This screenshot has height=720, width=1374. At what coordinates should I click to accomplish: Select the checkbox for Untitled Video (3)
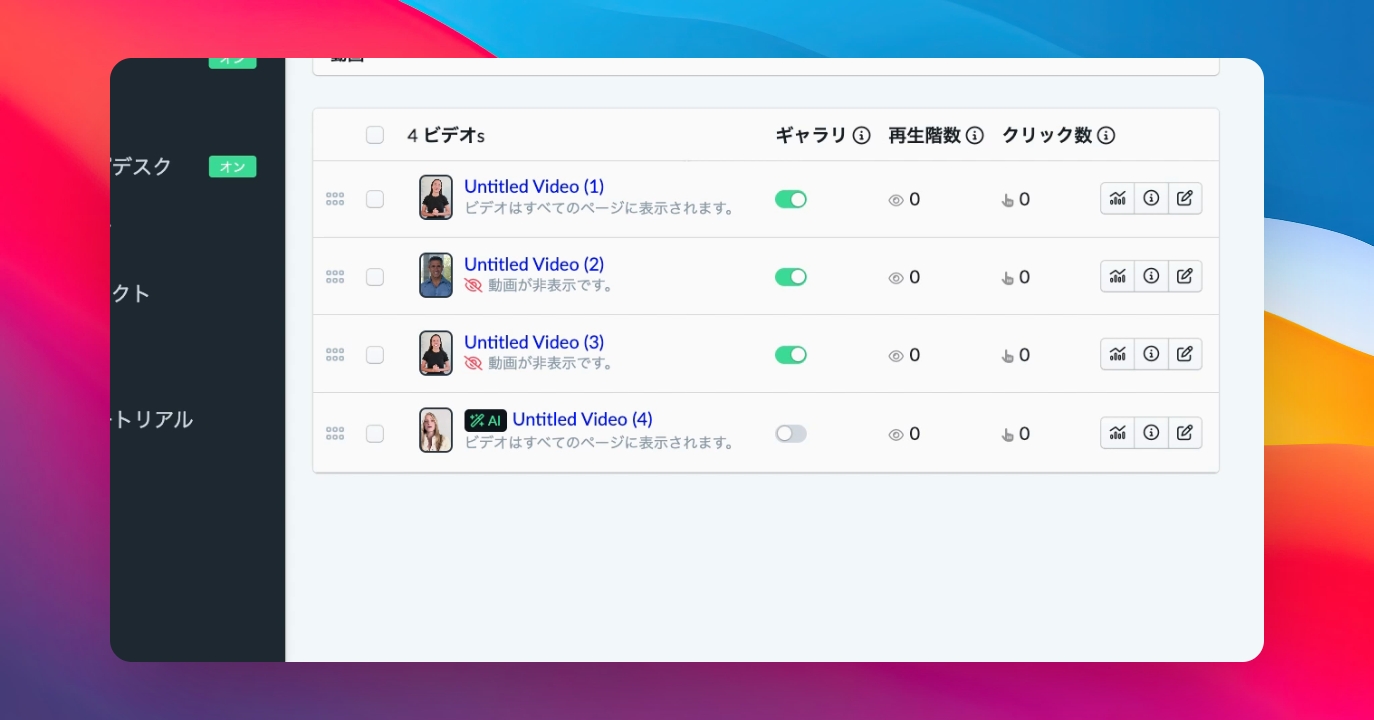pos(375,355)
